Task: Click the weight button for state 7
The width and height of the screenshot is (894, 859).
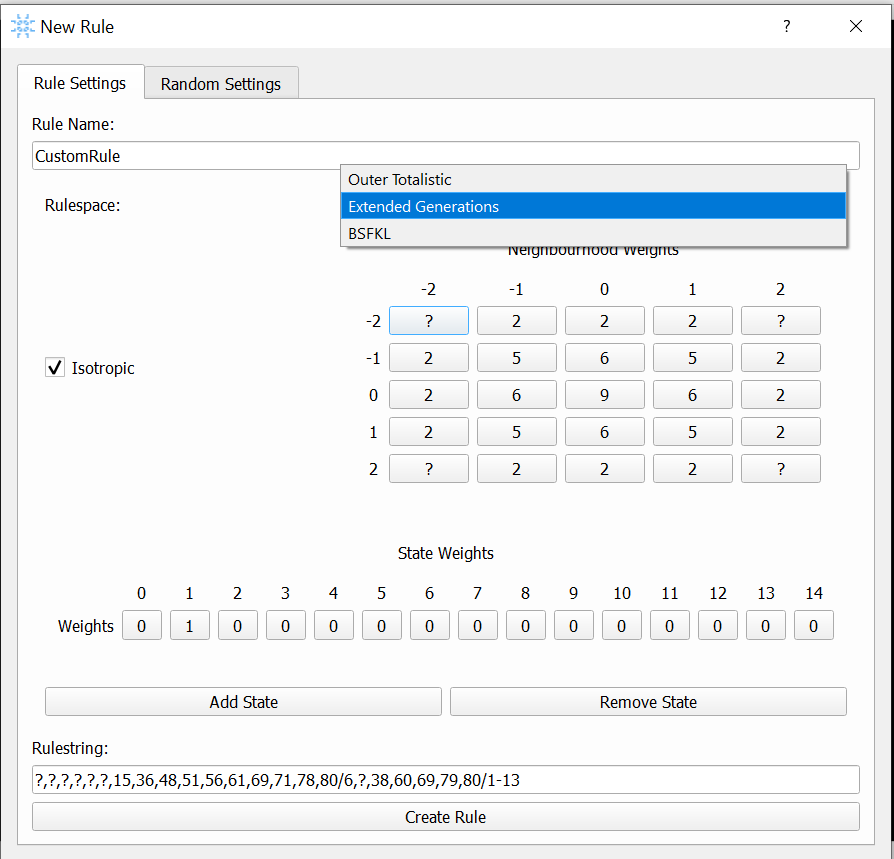Action: click(x=478, y=626)
